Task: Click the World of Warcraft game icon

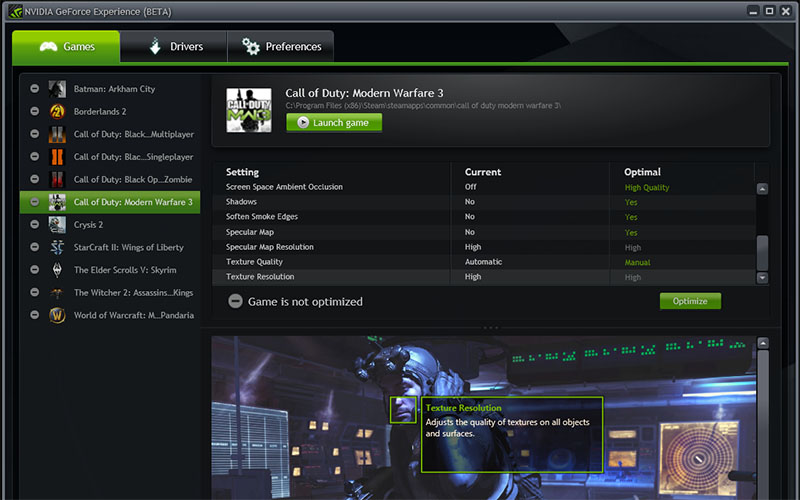Action: [x=57, y=315]
